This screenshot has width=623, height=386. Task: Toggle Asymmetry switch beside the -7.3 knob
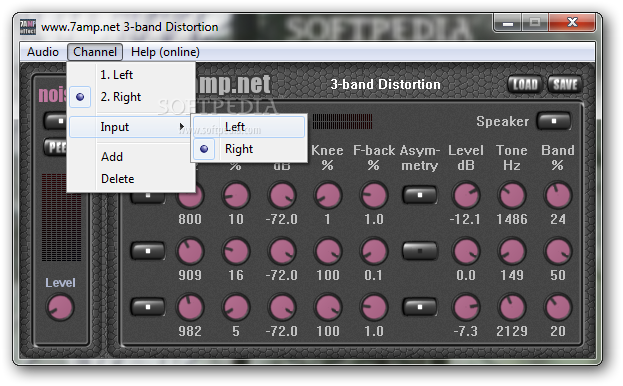tap(420, 307)
